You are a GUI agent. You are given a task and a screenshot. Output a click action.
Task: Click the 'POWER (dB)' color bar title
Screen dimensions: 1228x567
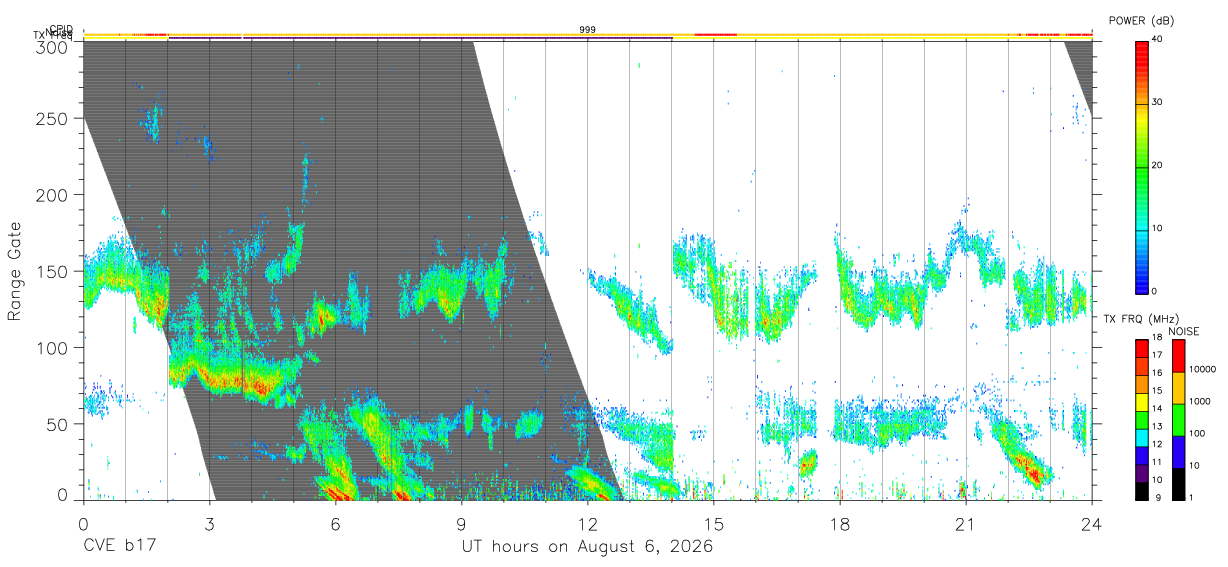(1141, 20)
